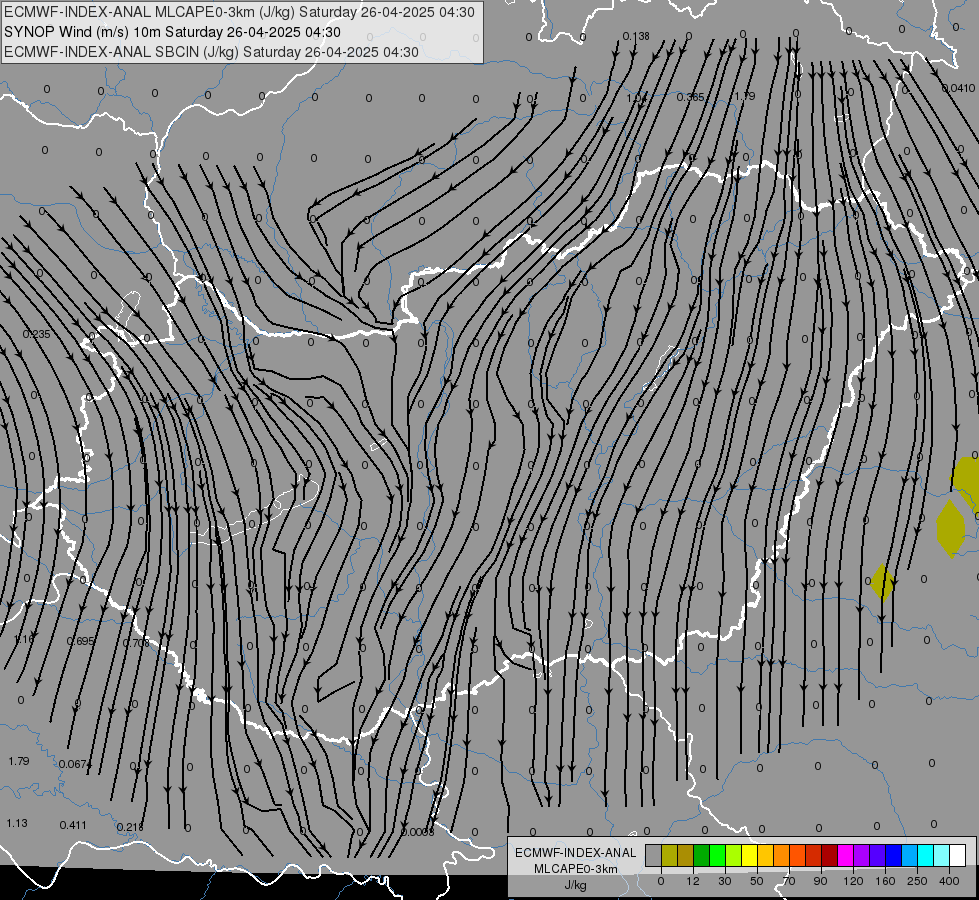Image resolution: width=979 pixels, height=900 pixels.
Task: Click legend scale value 12
Action: (x=693, y=881)
